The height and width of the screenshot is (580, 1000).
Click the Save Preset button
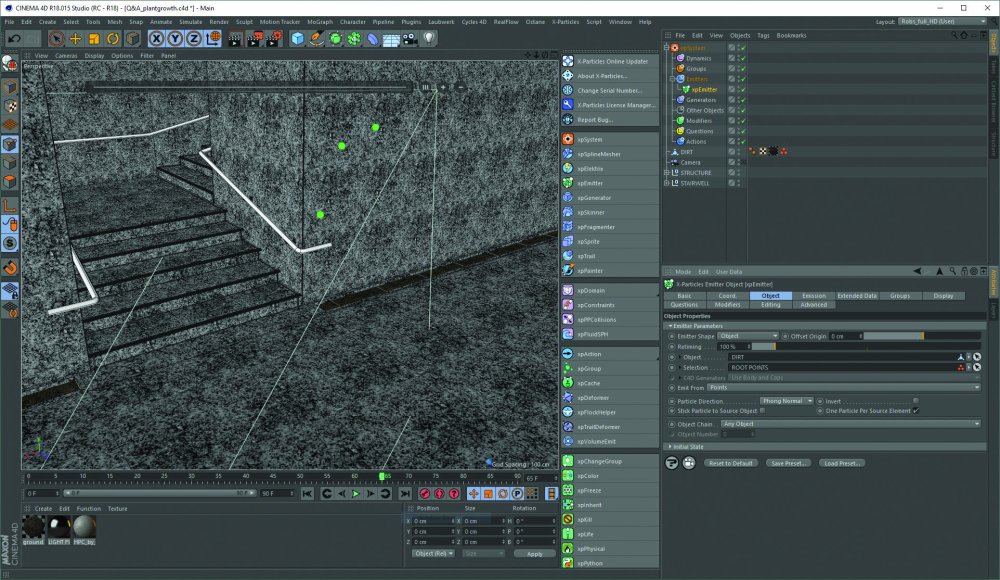point(788,463)
